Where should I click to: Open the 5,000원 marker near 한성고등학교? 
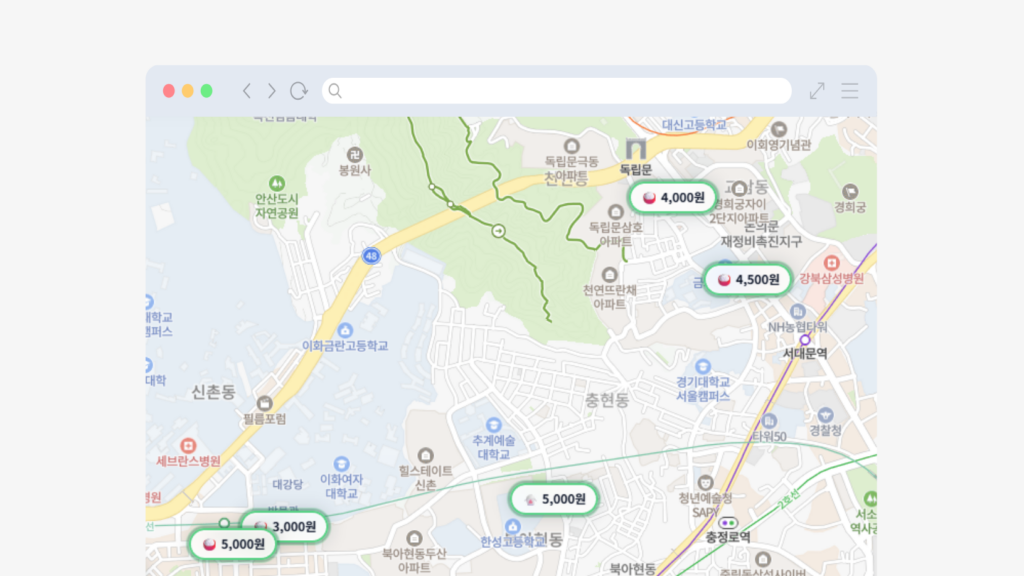553,498
